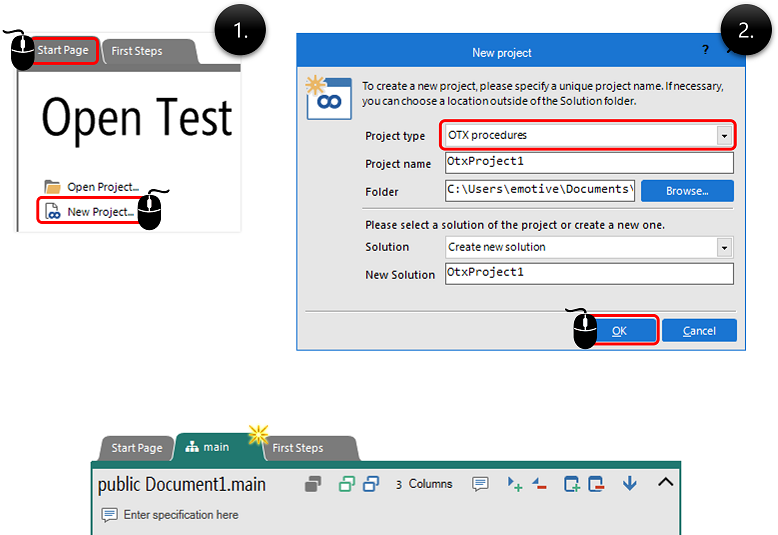Image resolution: width=778 pixels, height=535 pixels.
Task: Switch to the main procedure tab
Action: 209,448
